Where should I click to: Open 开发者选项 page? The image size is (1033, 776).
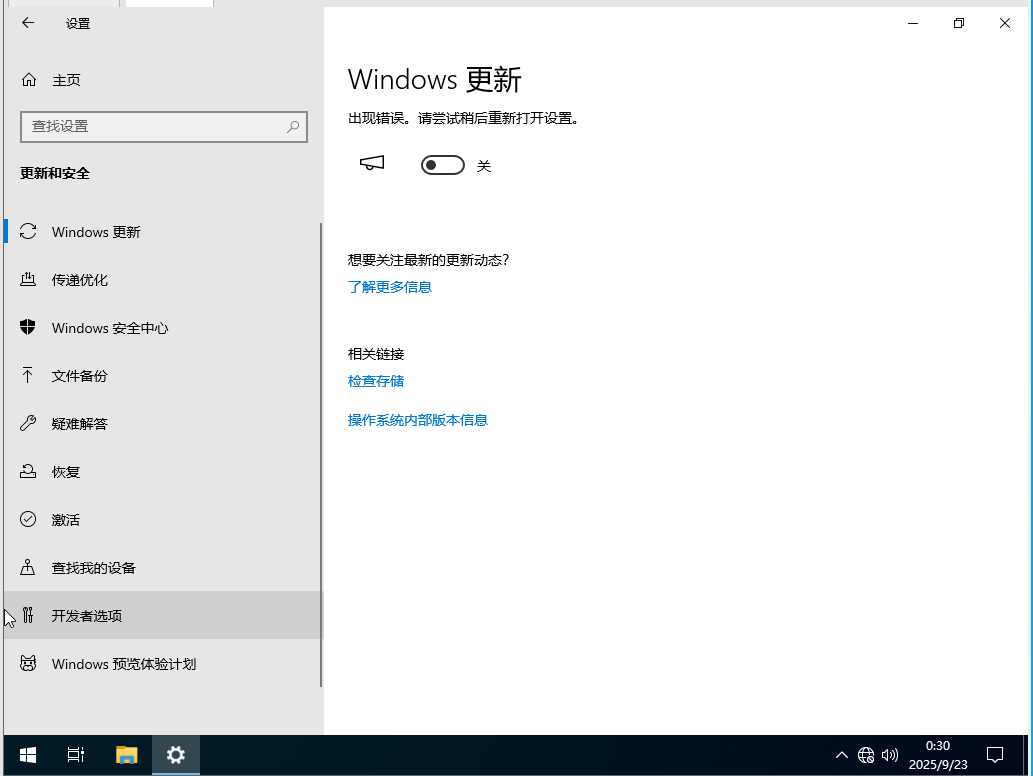(163, 615)
